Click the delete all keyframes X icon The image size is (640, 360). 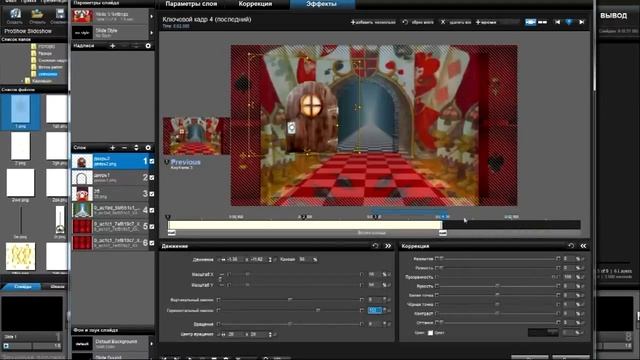pos(443,22)
